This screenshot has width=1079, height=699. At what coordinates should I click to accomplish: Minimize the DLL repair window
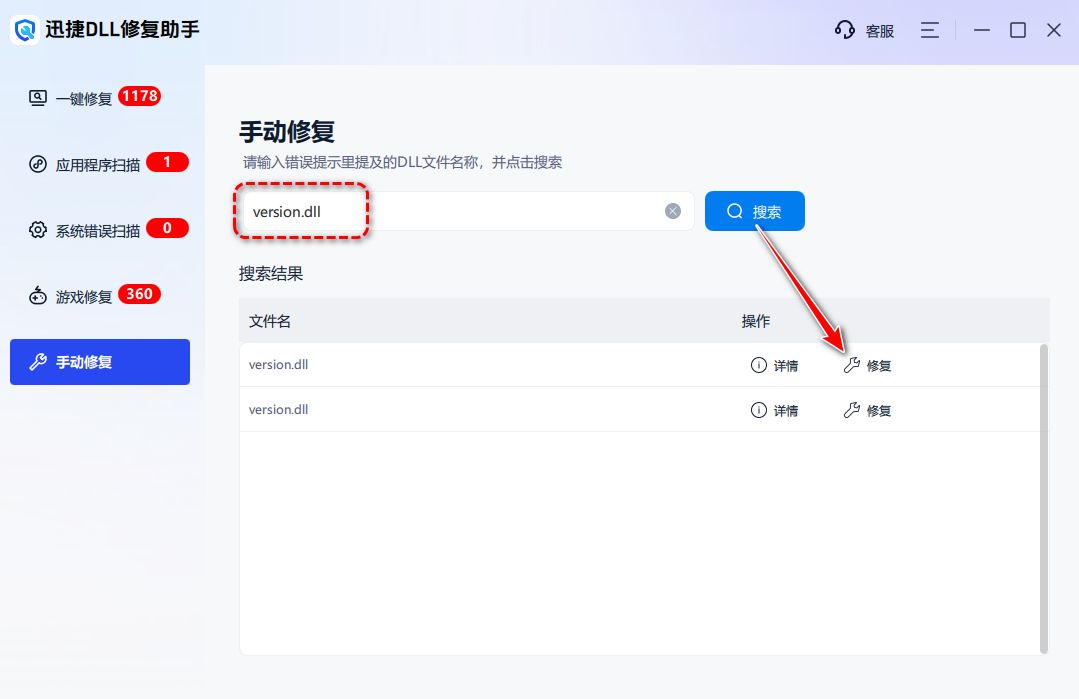tap(982, 30)
